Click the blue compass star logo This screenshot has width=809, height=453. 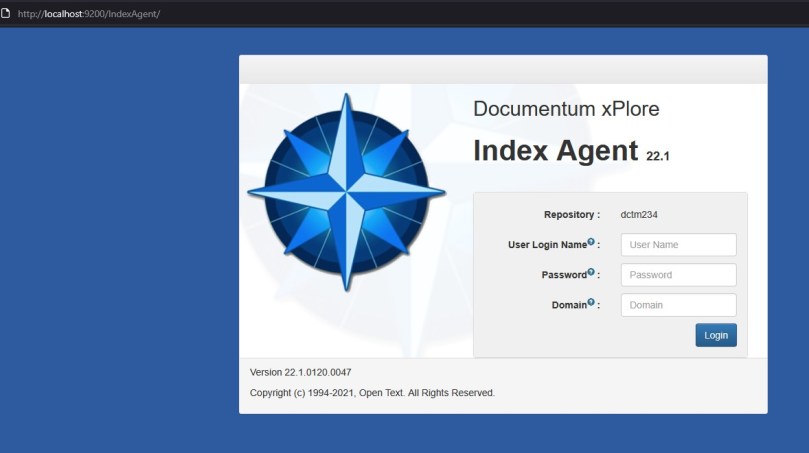pos(346,192)
